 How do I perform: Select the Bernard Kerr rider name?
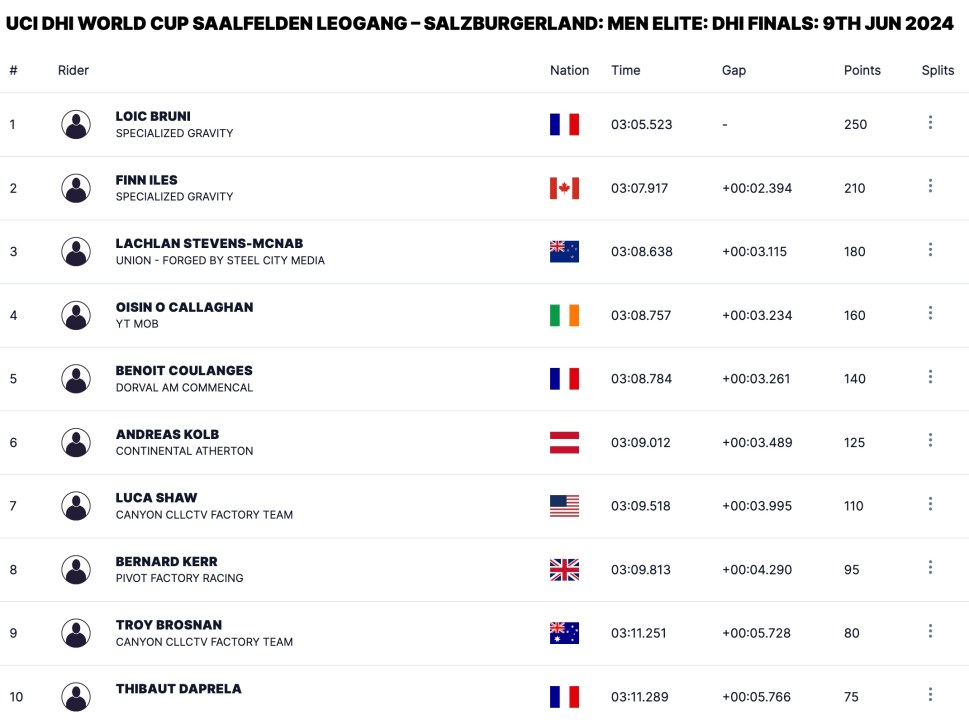[x=166, y=561]
